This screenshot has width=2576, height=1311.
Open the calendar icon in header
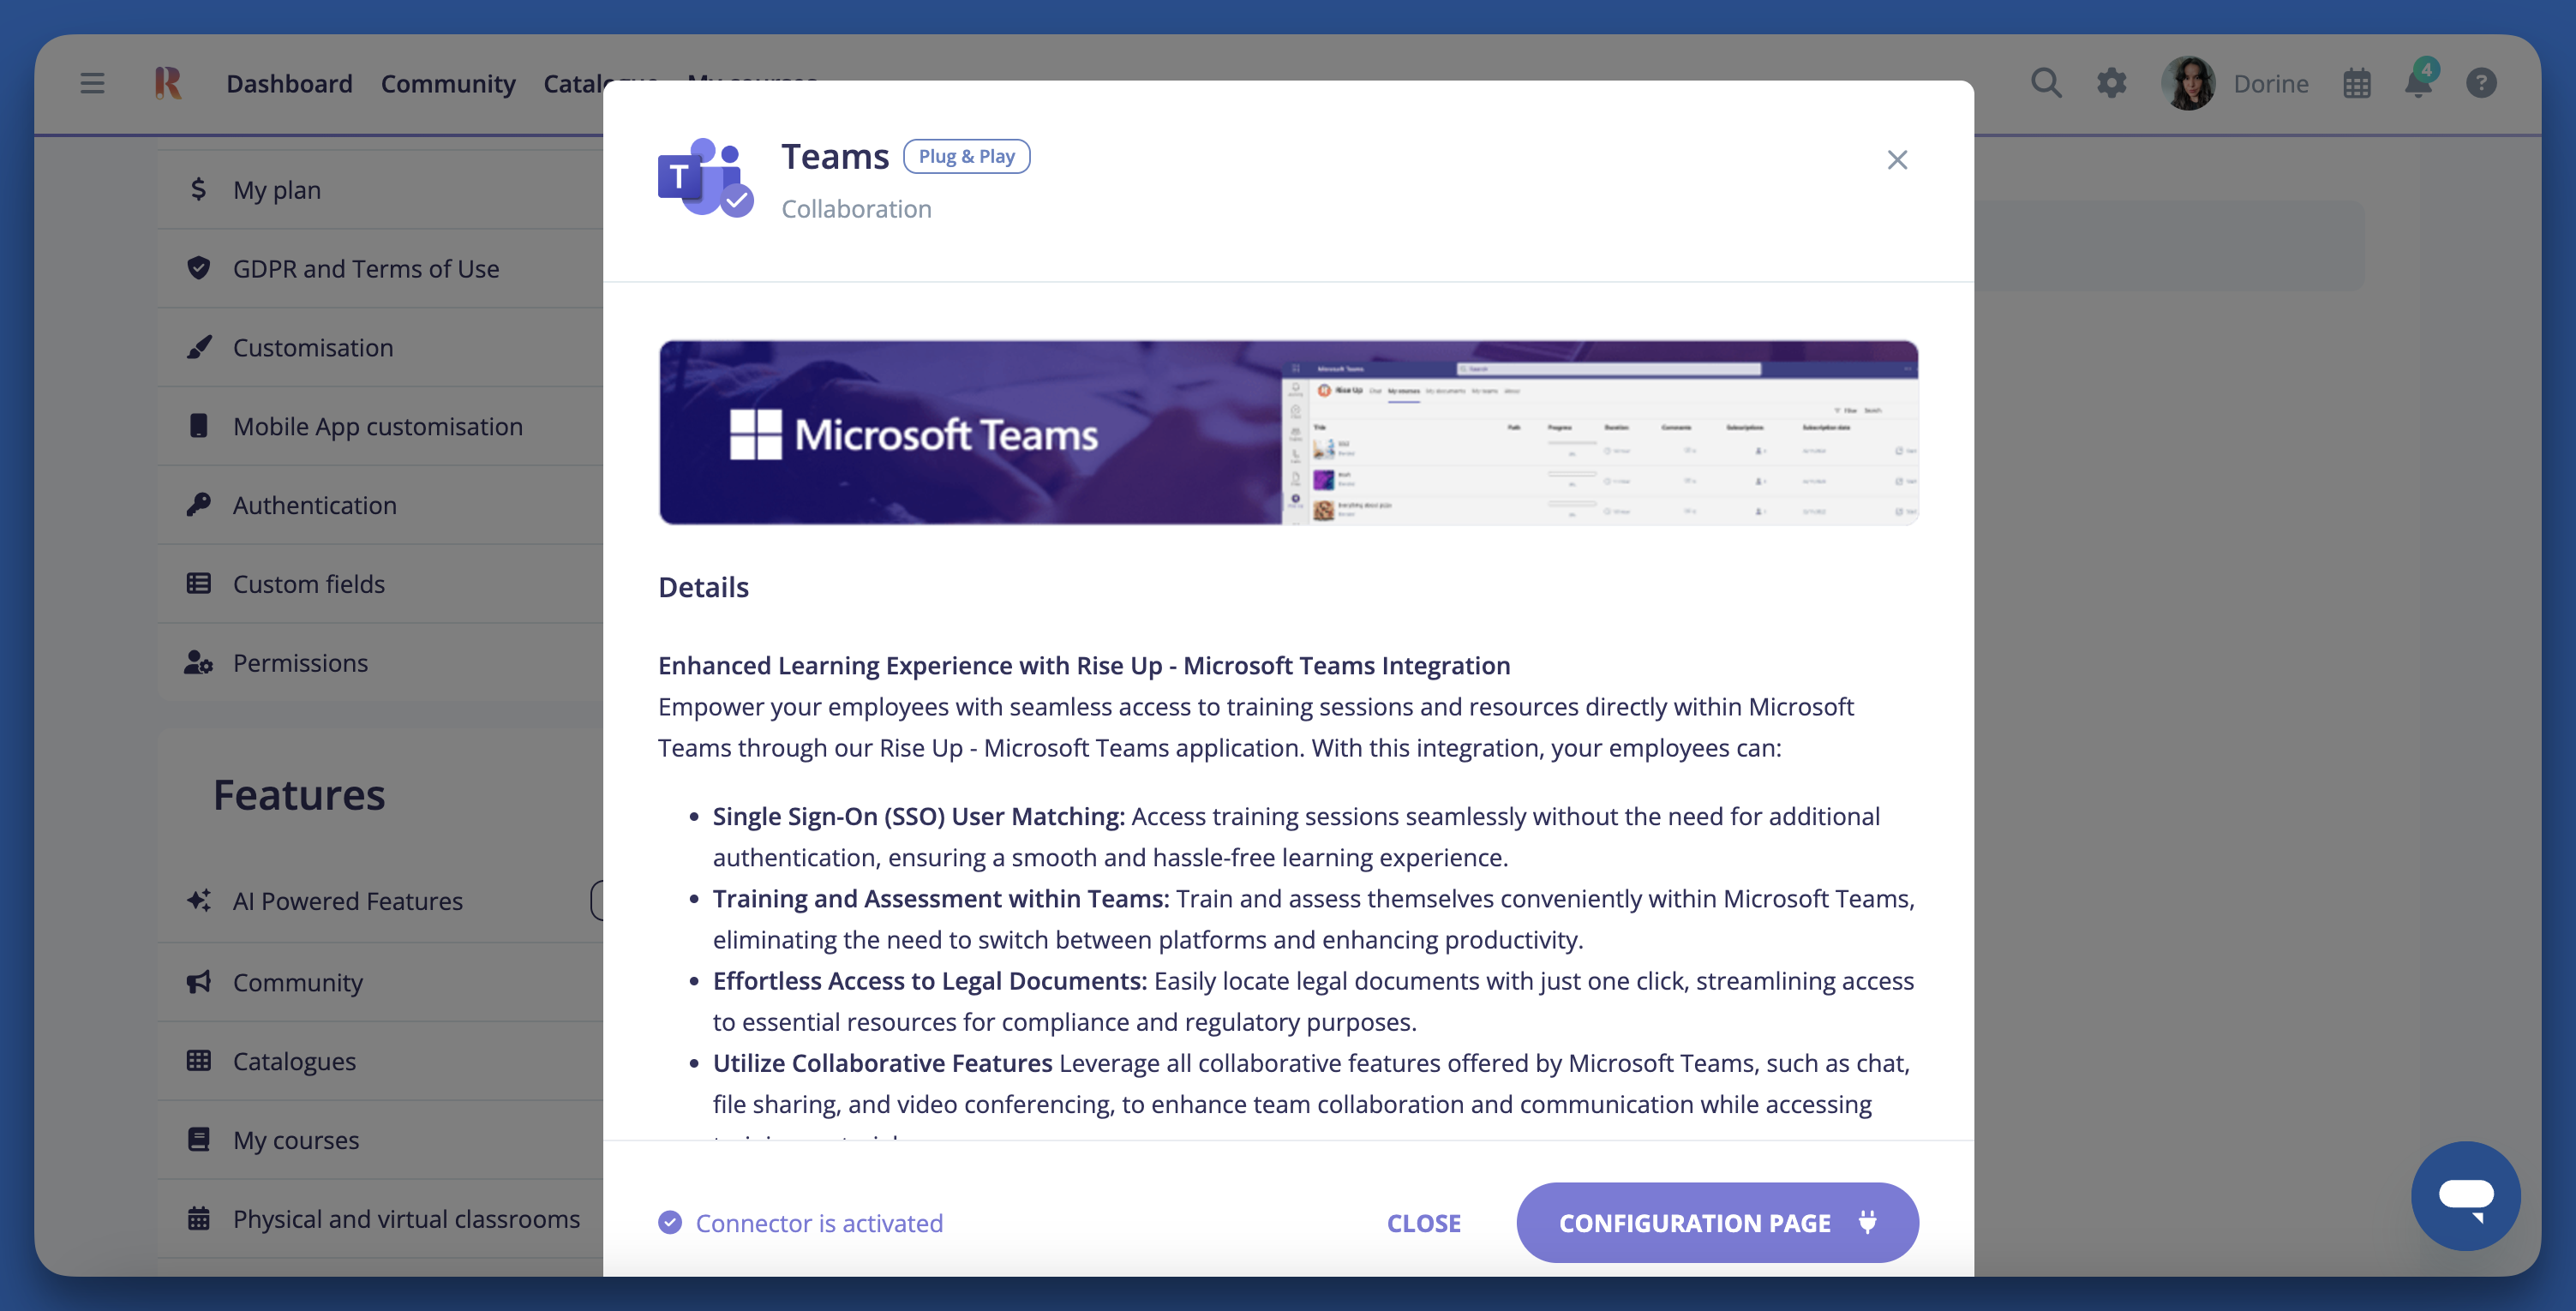point(2357,83)
